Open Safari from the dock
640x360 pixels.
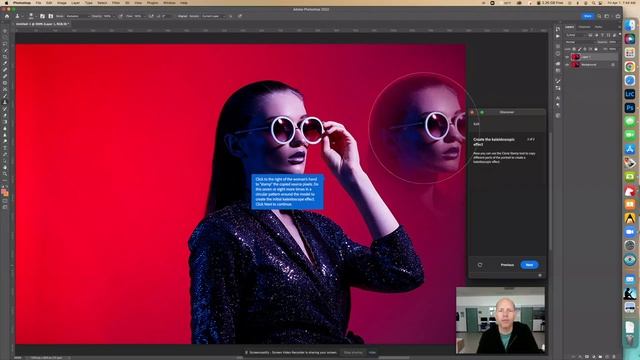(630, 80)
